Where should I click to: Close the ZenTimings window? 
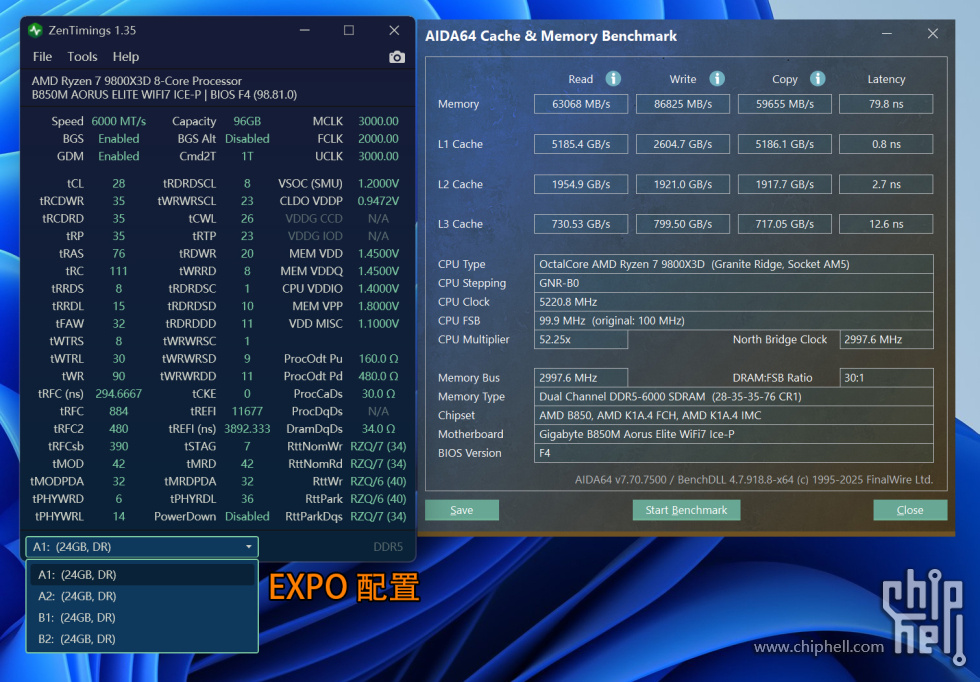coord(394,30)
